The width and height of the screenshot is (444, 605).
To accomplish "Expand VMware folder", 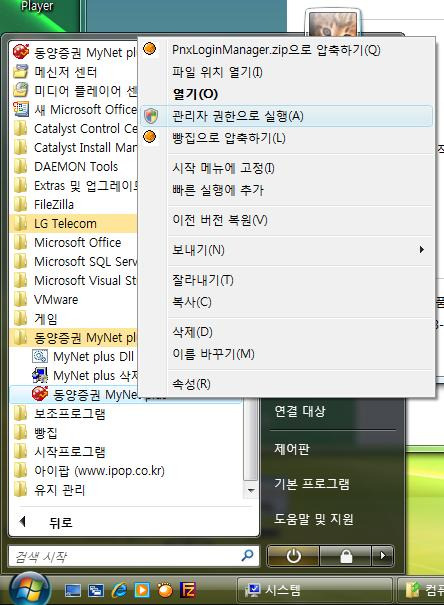I will click(x=73, y=299).
